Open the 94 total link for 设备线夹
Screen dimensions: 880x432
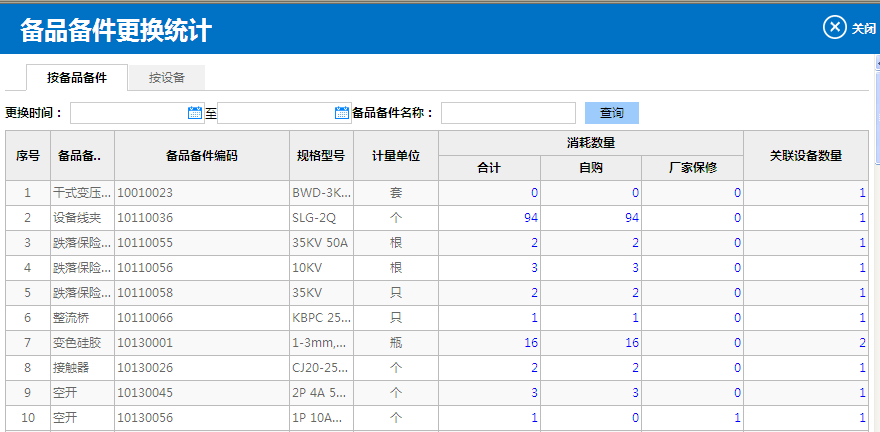click(530, 217)
